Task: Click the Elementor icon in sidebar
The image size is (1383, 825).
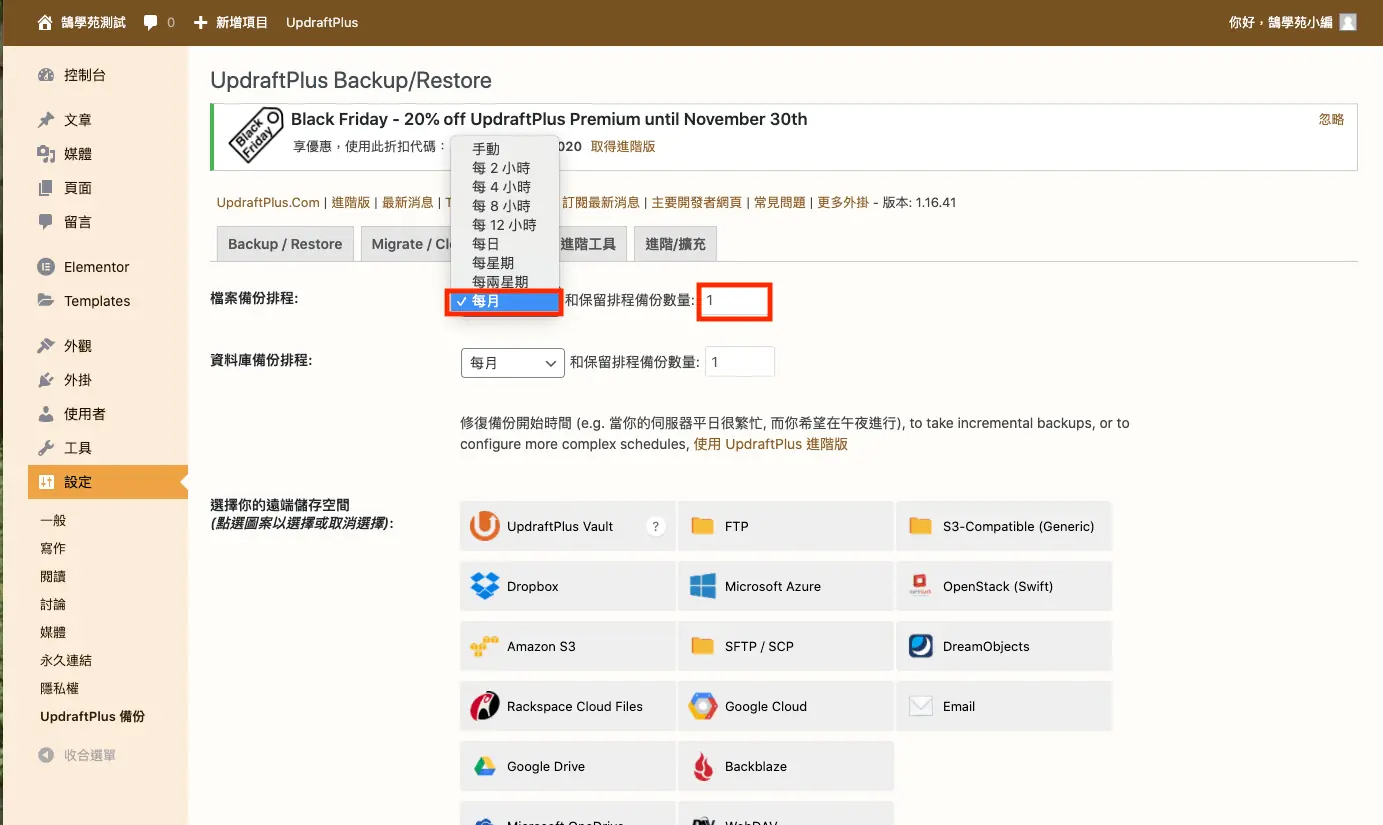Action: click(x=46, y=267)
